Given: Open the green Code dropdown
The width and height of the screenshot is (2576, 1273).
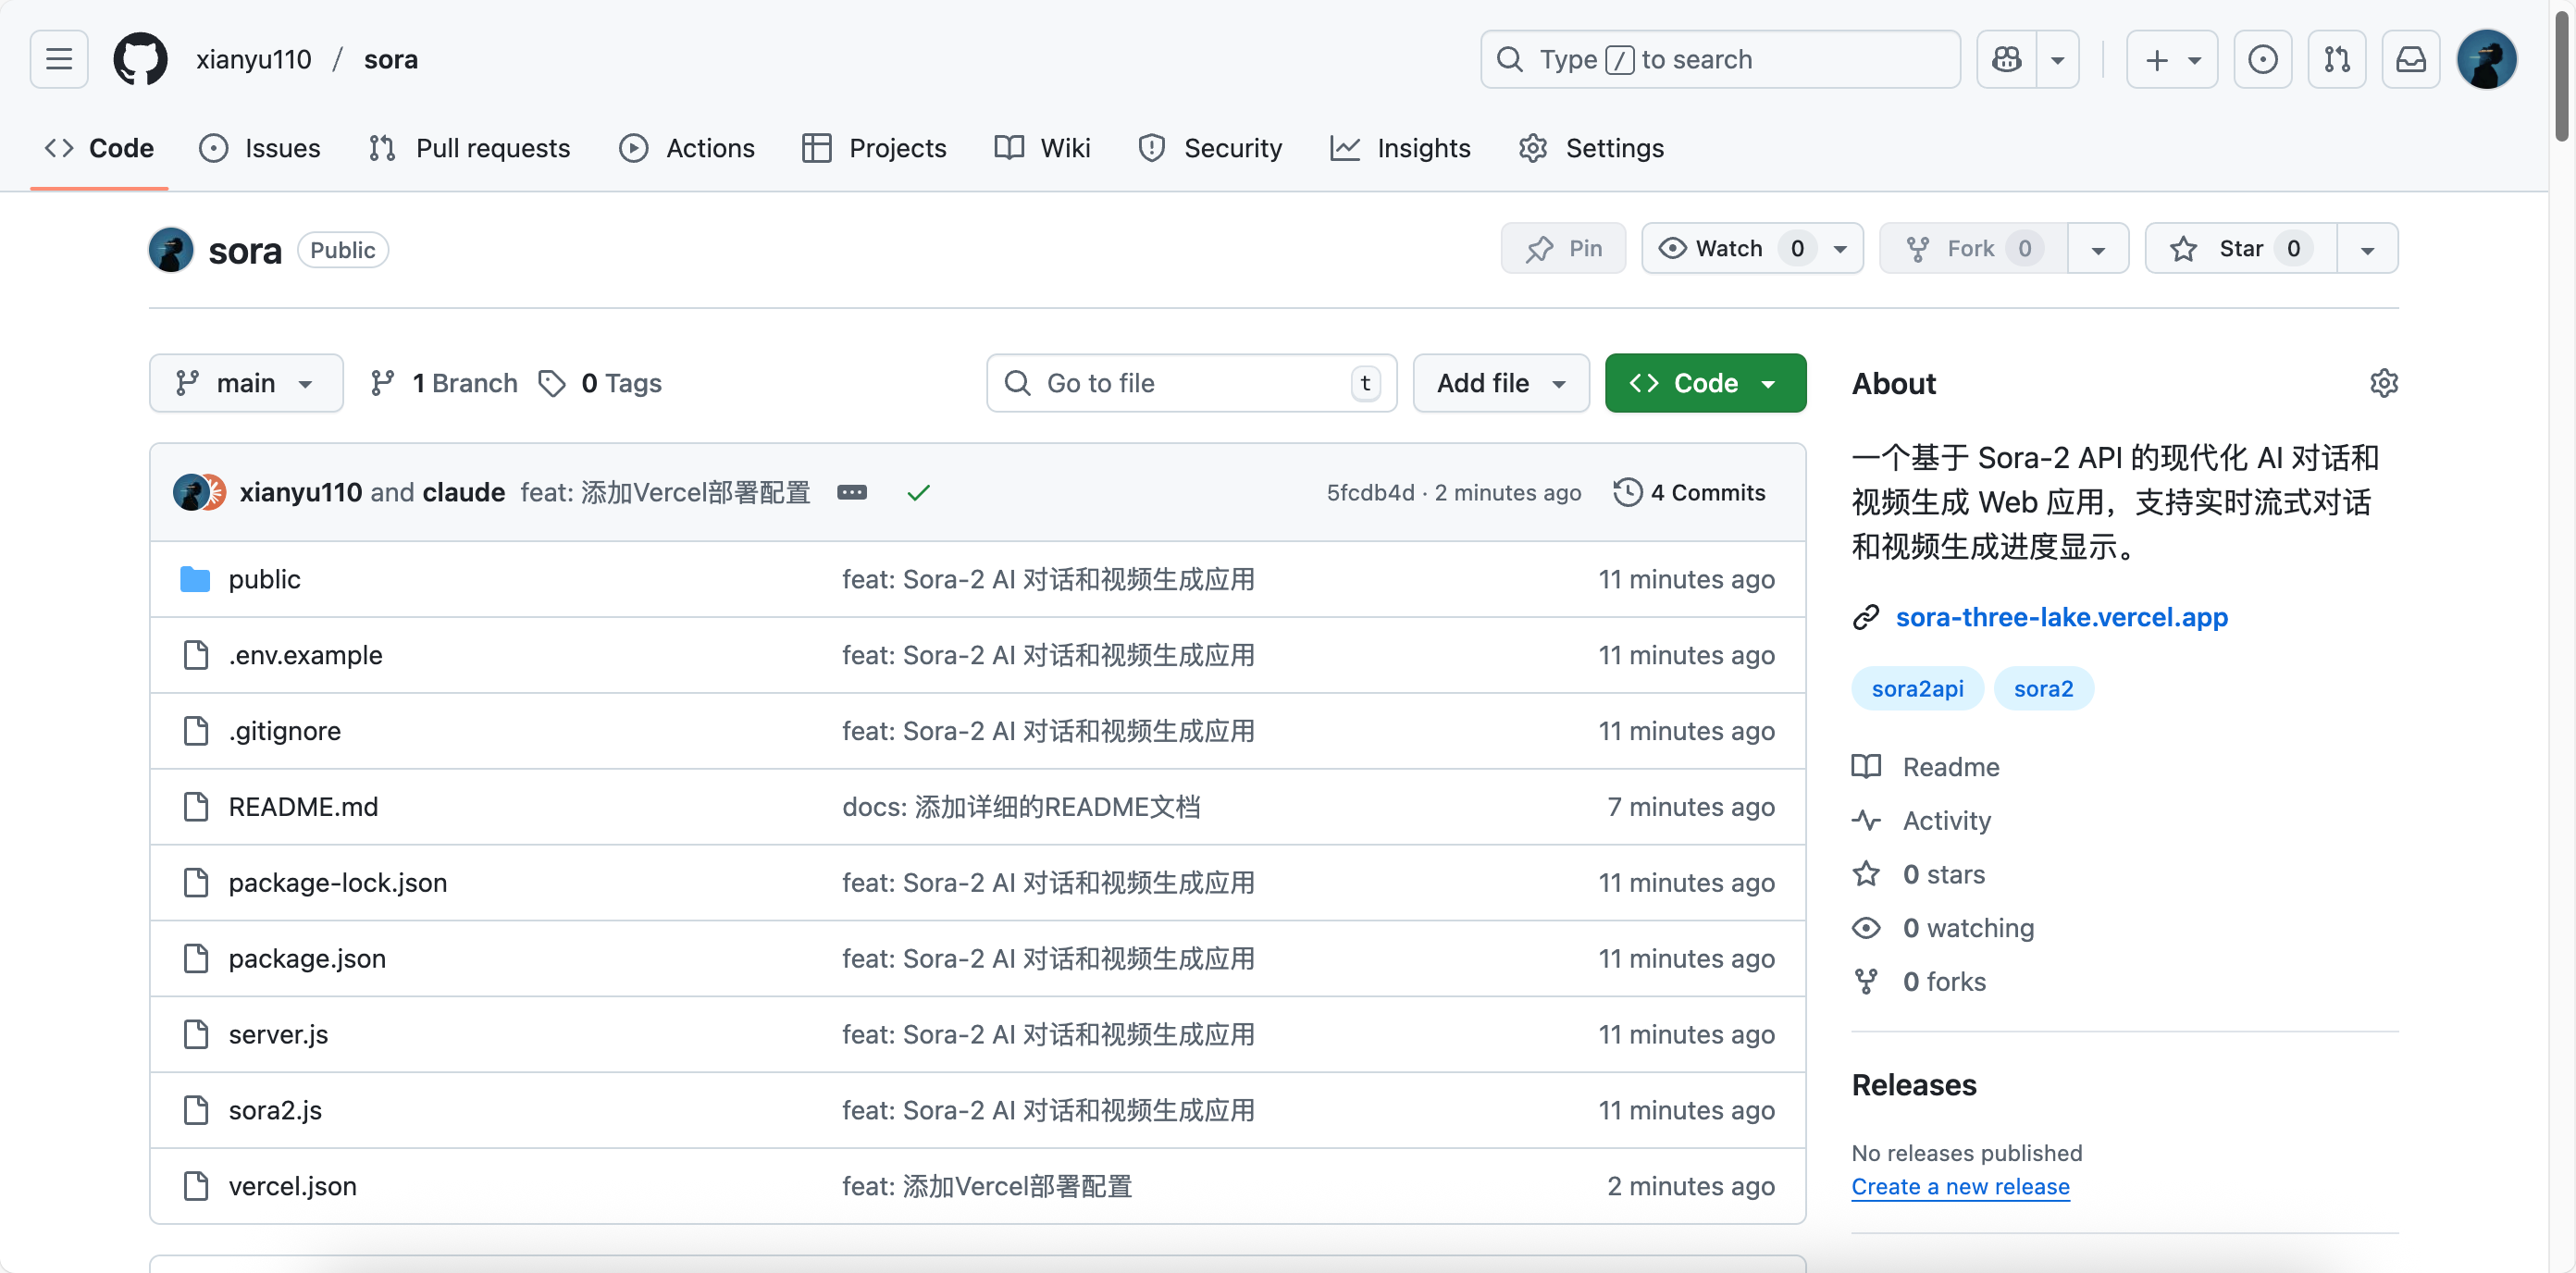Looking at the screenshot, I should click(x=1704, y=383).
